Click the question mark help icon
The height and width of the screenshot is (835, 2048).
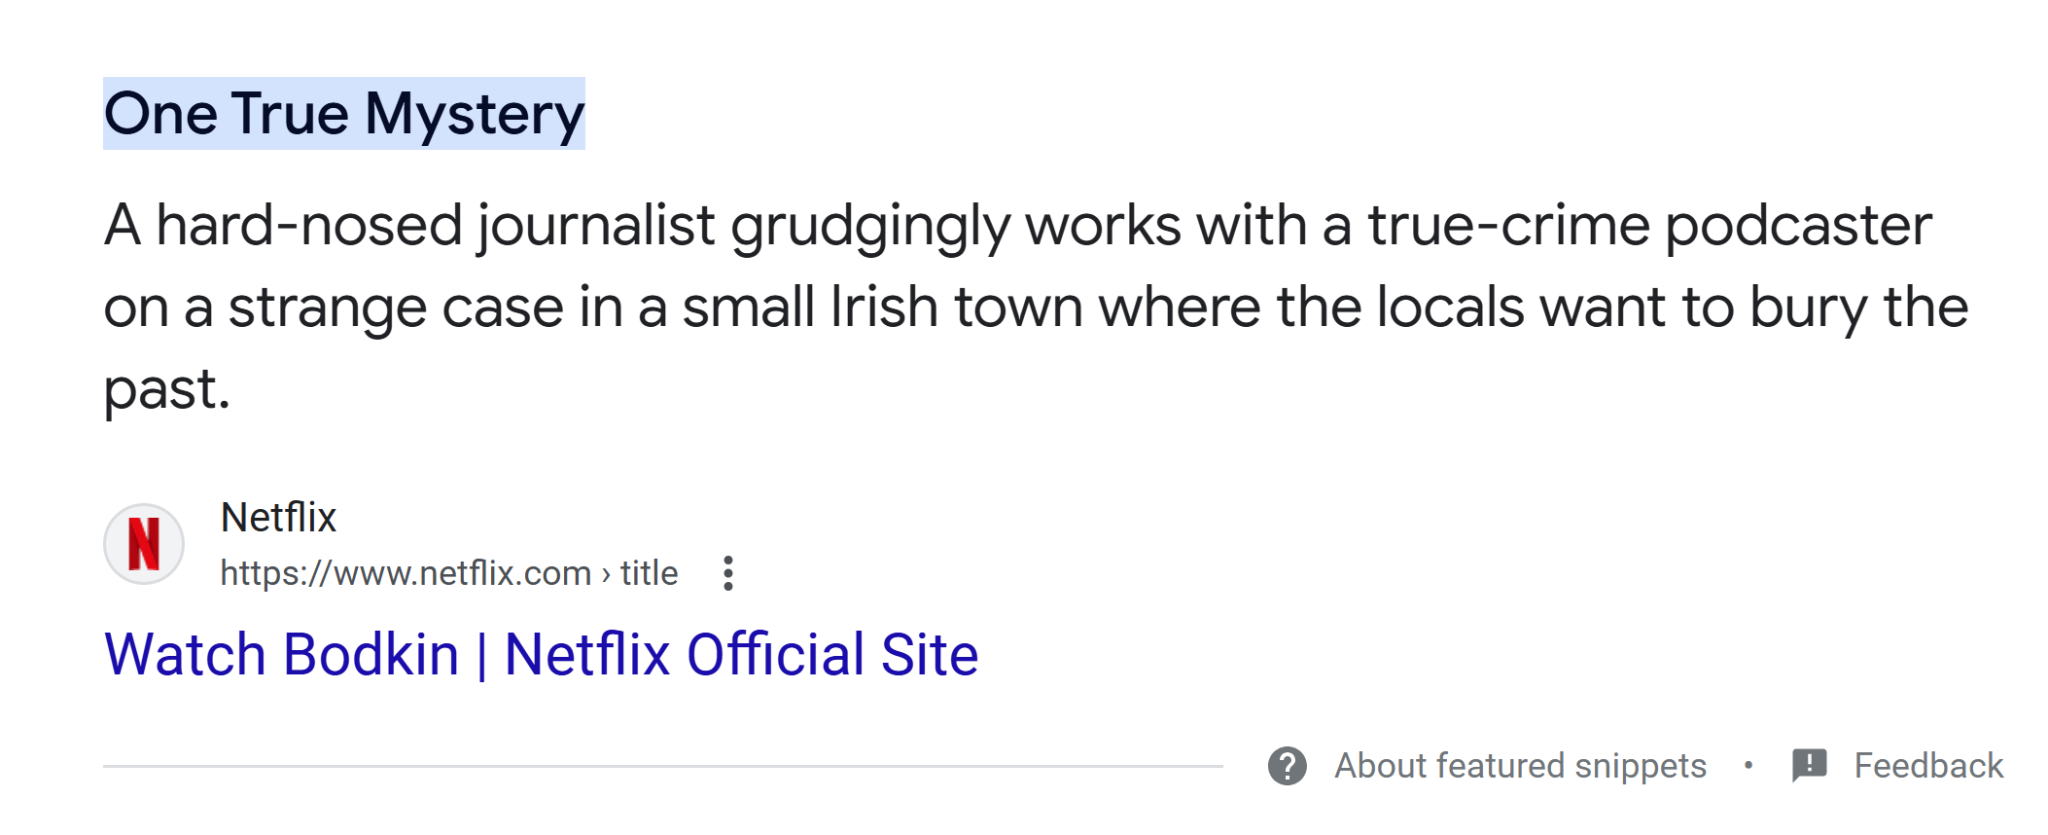click(x=1287, y=766)
